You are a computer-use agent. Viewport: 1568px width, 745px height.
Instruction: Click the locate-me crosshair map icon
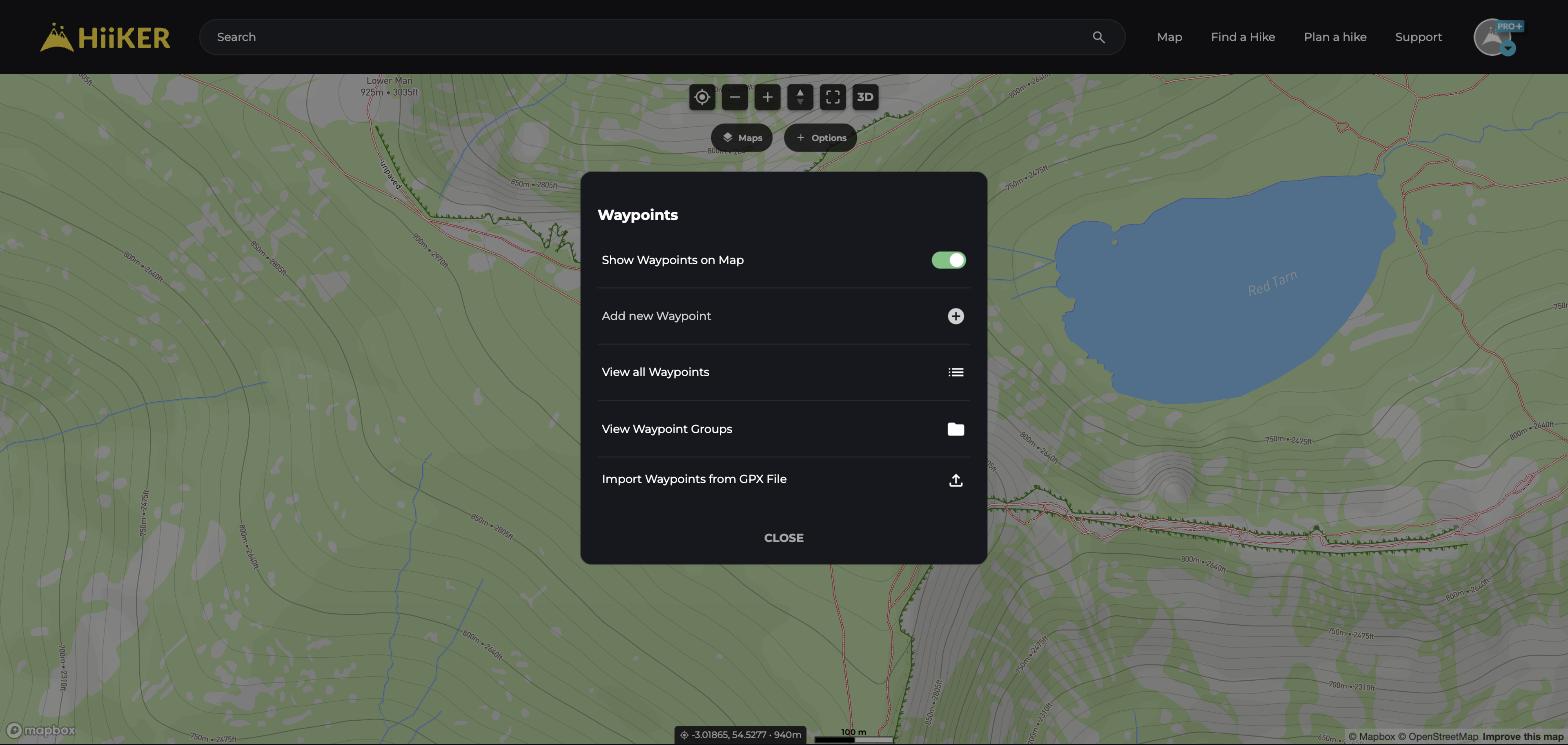click(x=702, y=97)
